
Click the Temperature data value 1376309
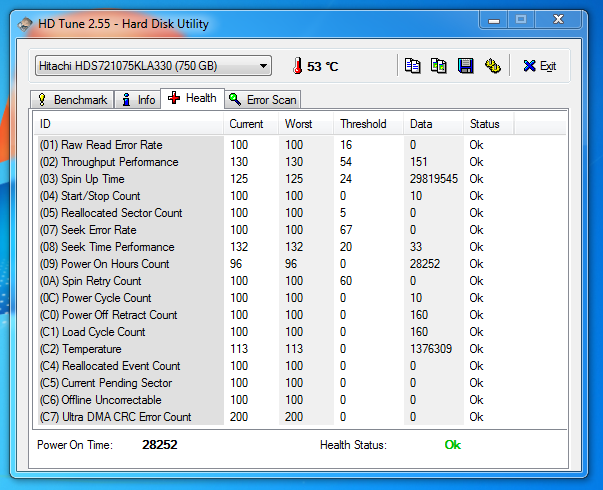pos(431,349)
